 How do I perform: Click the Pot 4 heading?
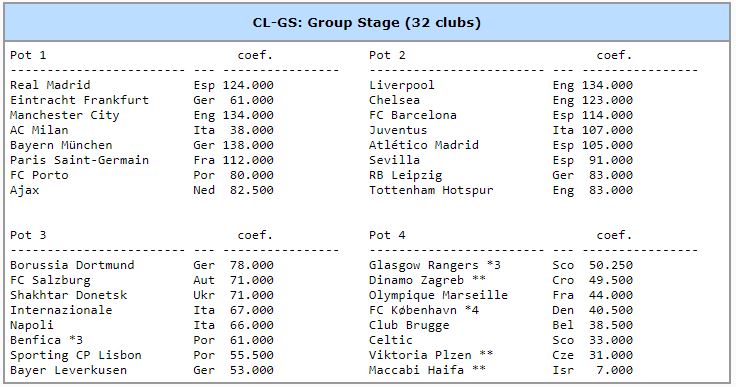point(387,235)
